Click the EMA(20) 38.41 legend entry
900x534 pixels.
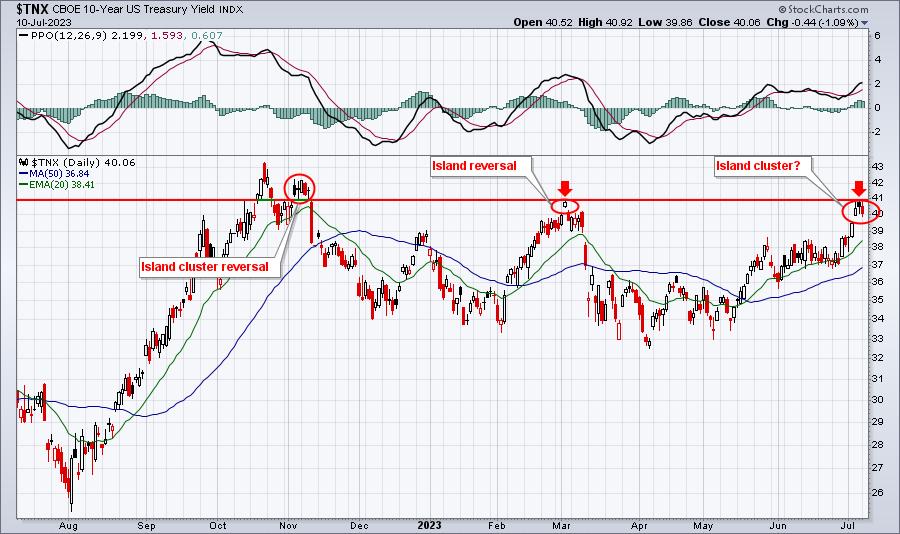57,184
